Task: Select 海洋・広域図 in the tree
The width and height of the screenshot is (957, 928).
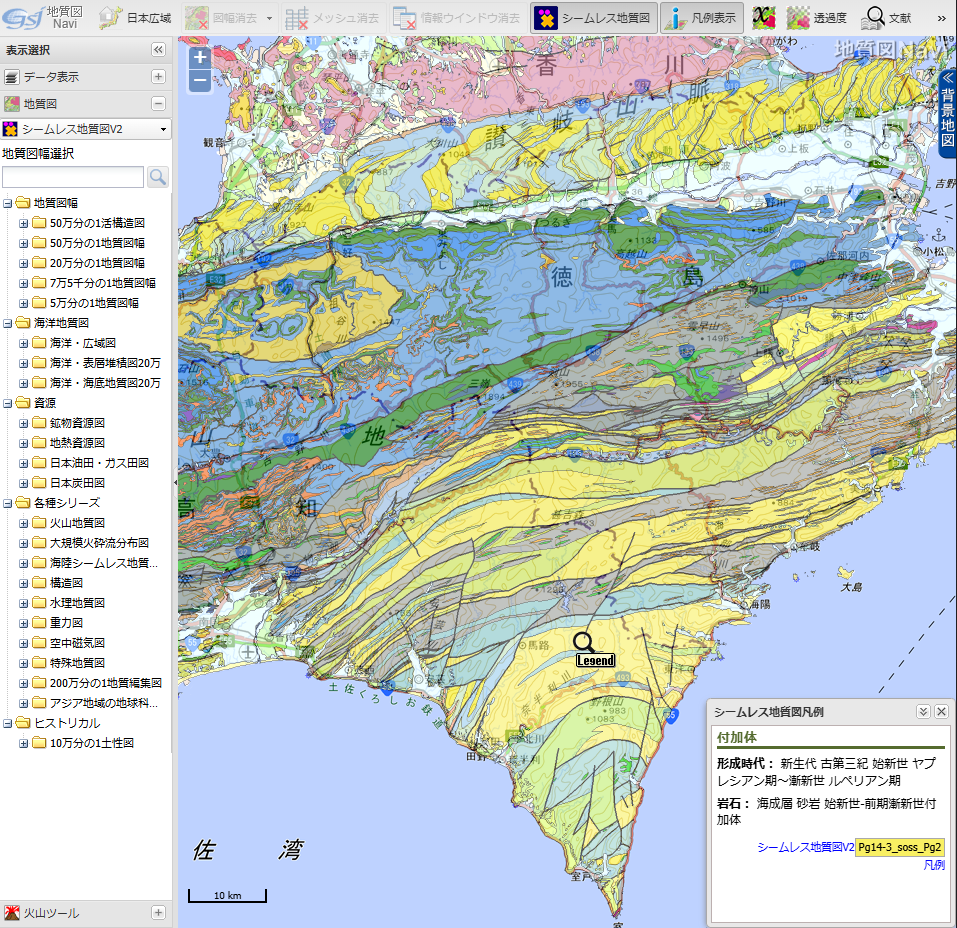Action: (82, 343)
